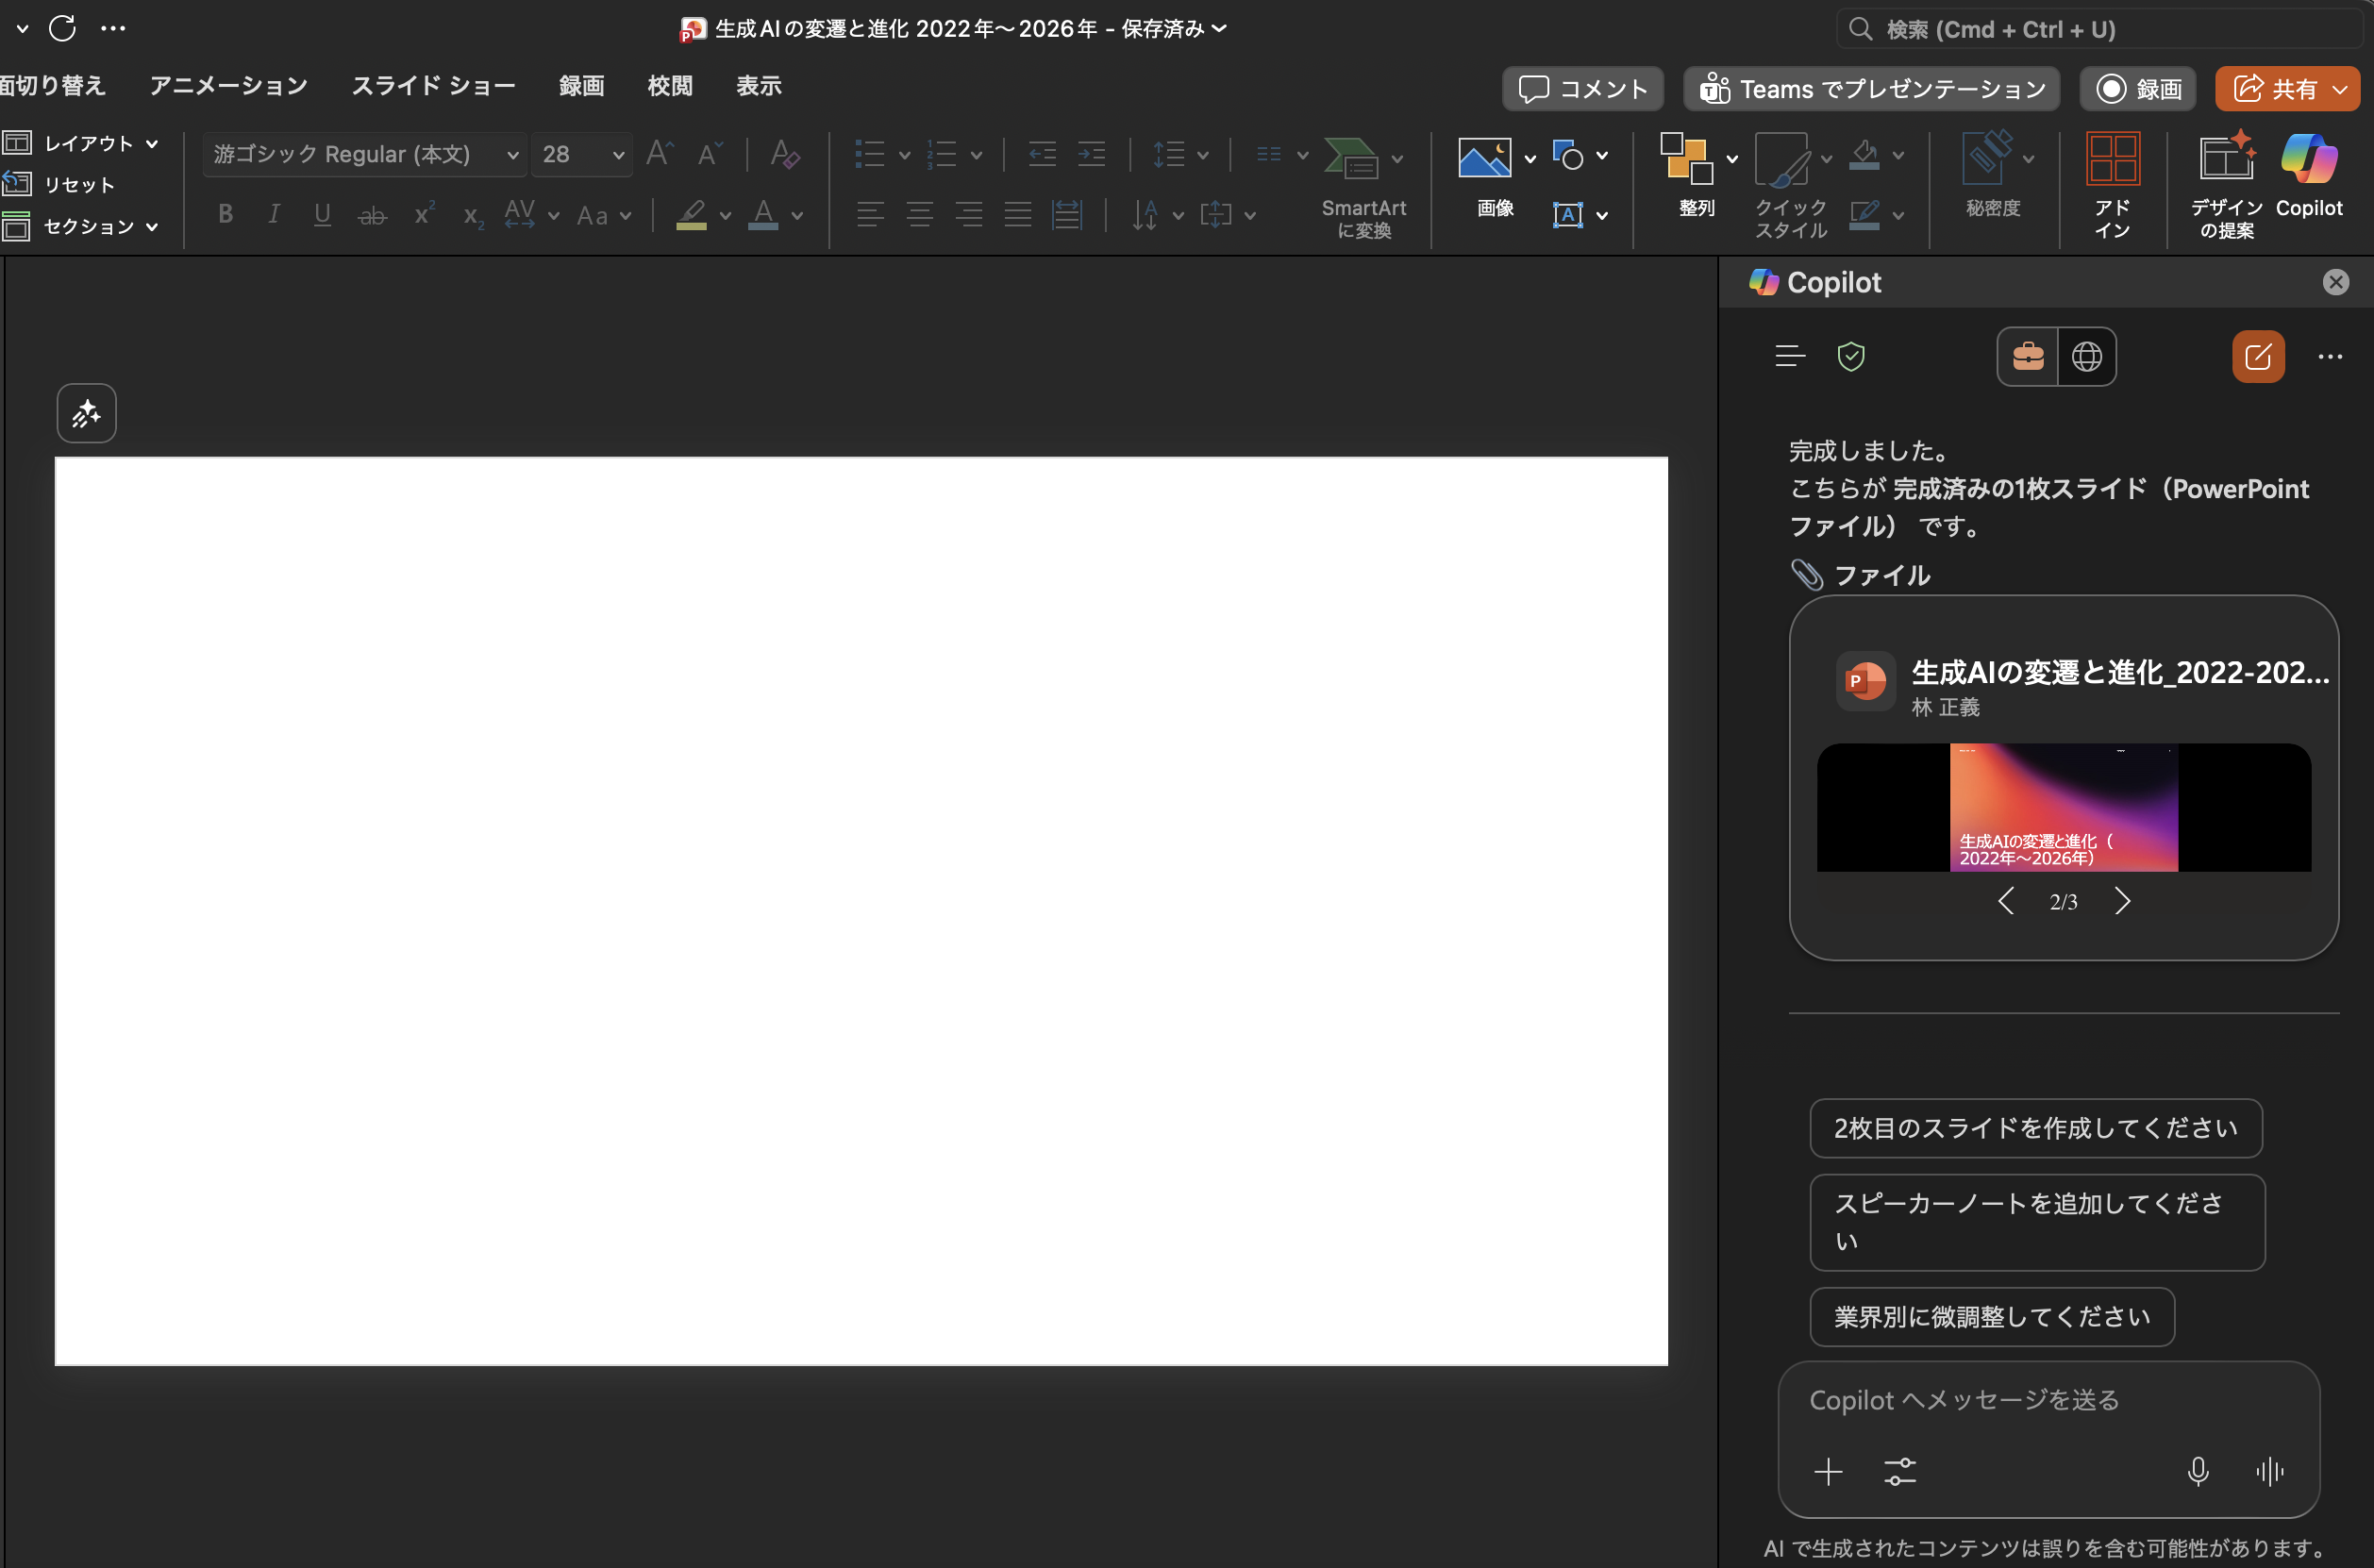Open the font name 游ゴシック dropdown

point(512,155)
